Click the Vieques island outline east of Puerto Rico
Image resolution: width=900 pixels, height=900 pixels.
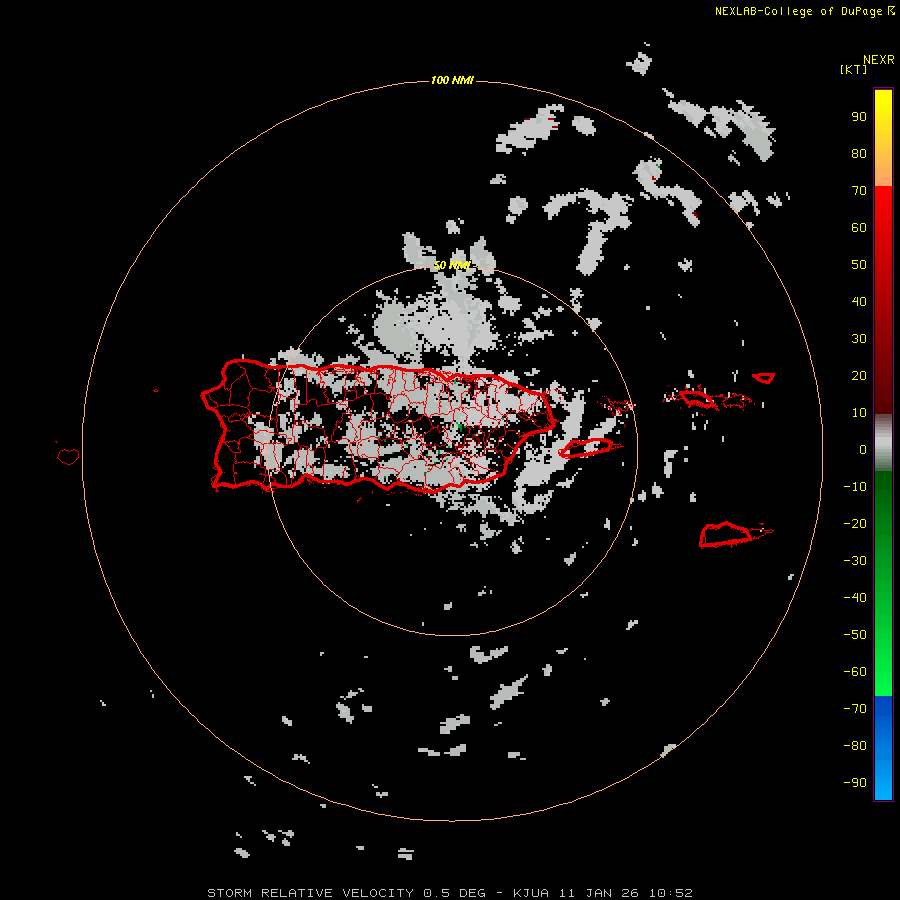pyautogui.click(x=587, y=447)
